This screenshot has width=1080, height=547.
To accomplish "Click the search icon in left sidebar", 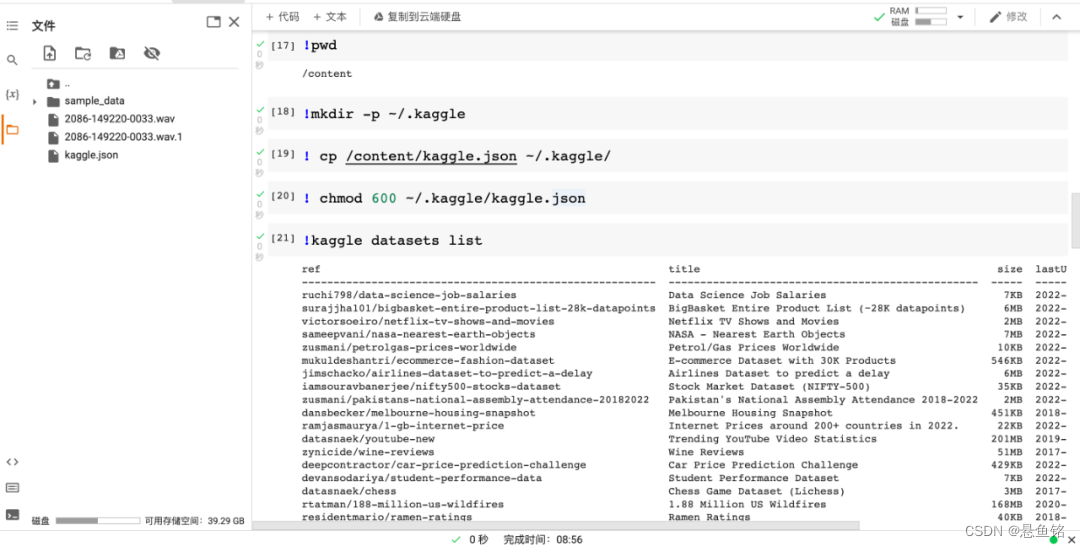I will coord(12,60).
